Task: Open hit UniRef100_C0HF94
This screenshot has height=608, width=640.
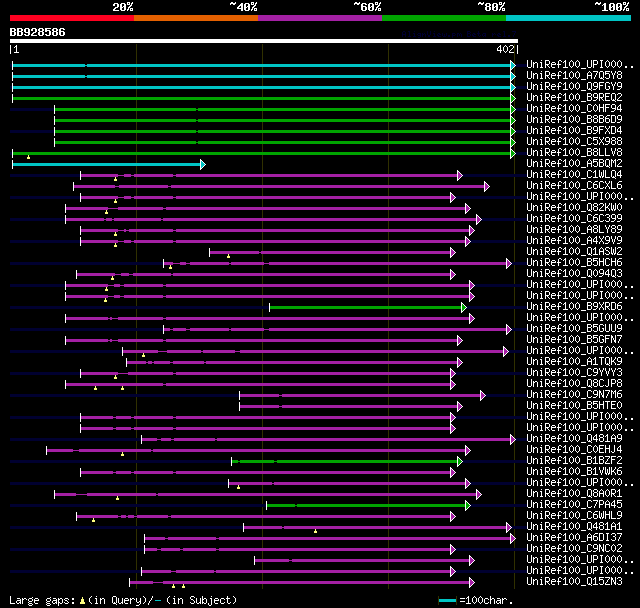Action: (574, 109)
